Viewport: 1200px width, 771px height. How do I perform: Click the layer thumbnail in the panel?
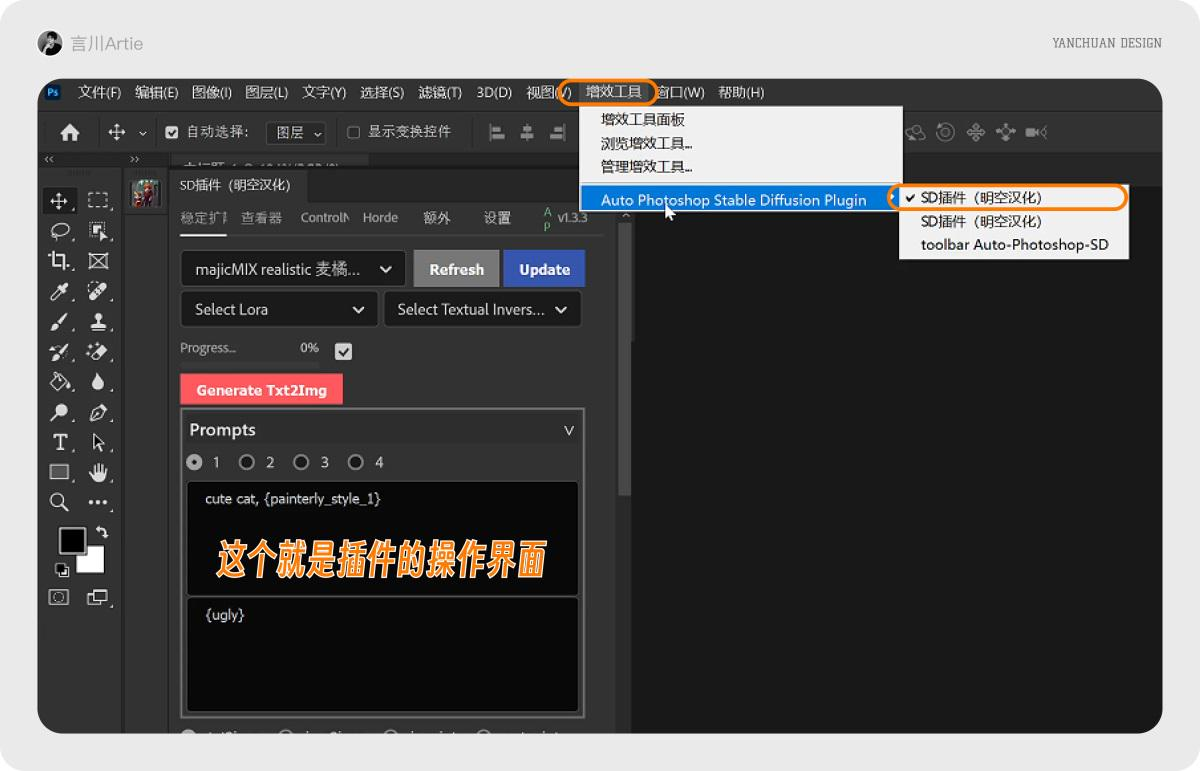coord(145,193)
